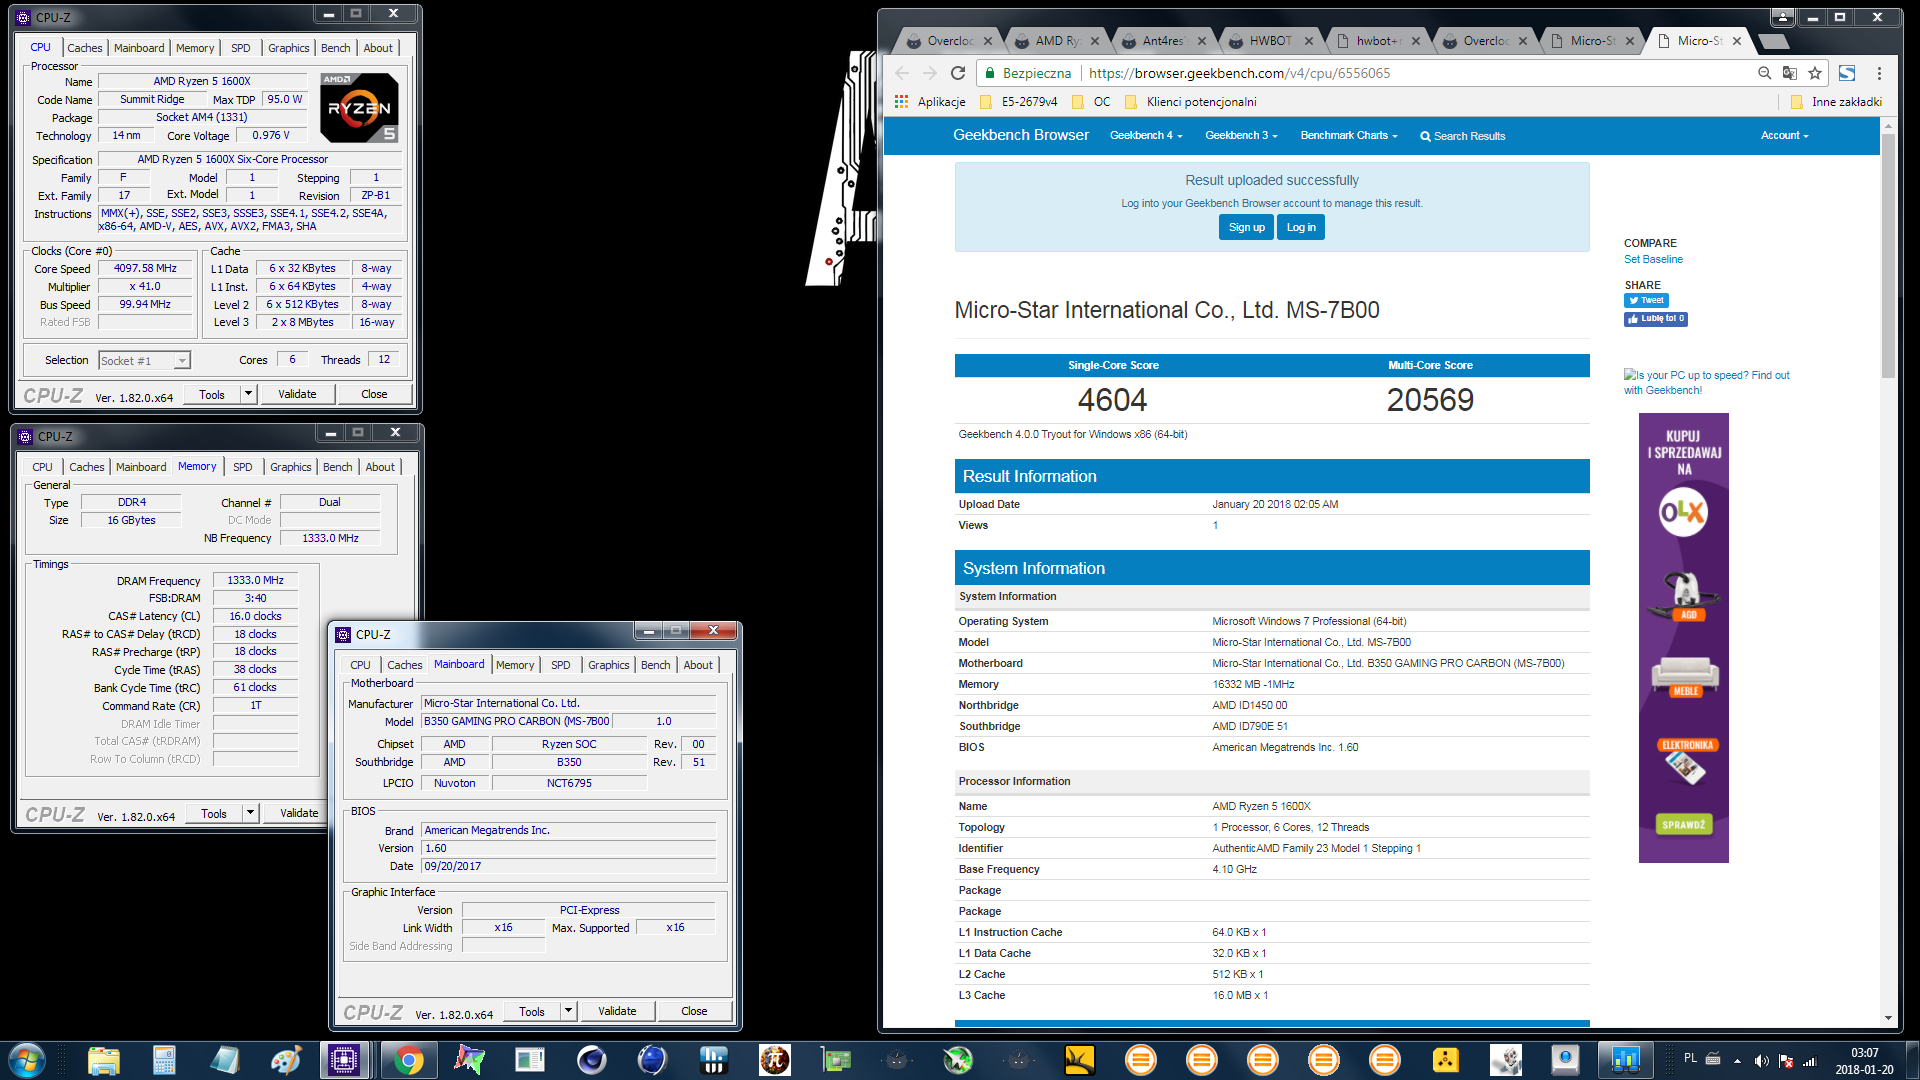Screen dimensions: 1920x1080
Task: Click Tools button in Mainboard CPU-Z window
Action: pos(532,1011)
